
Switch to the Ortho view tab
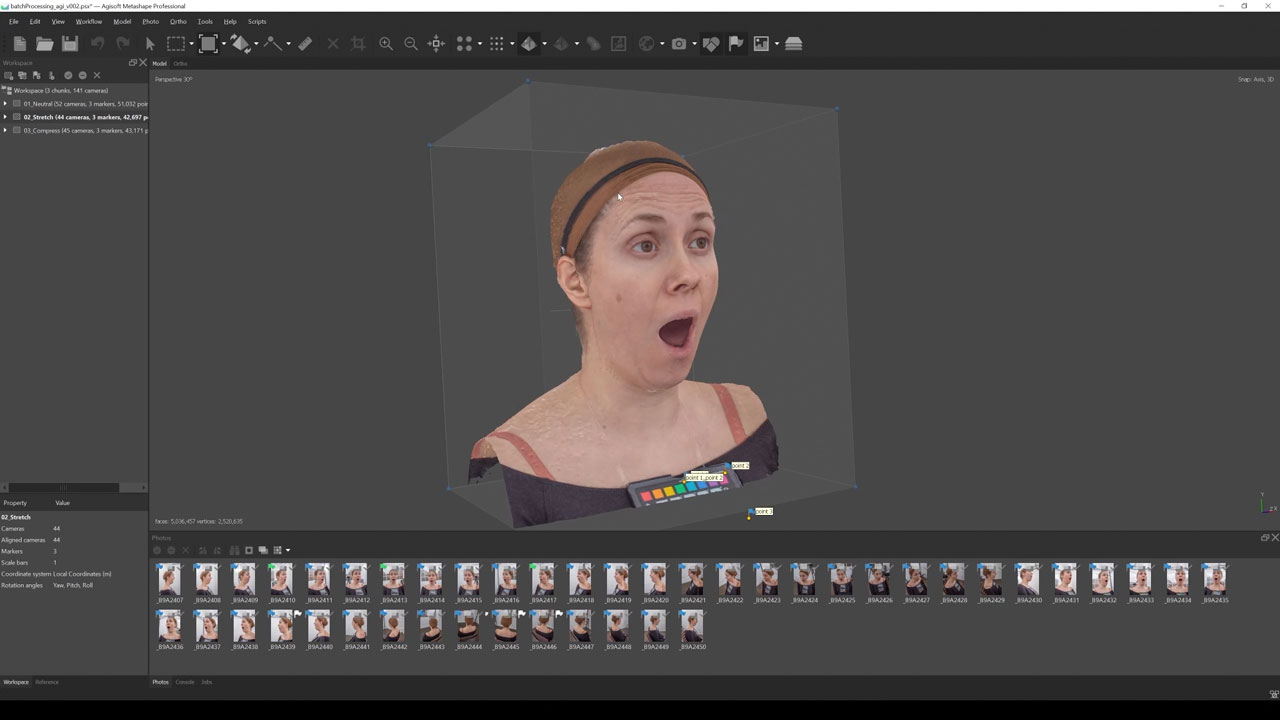pos(180,64)
